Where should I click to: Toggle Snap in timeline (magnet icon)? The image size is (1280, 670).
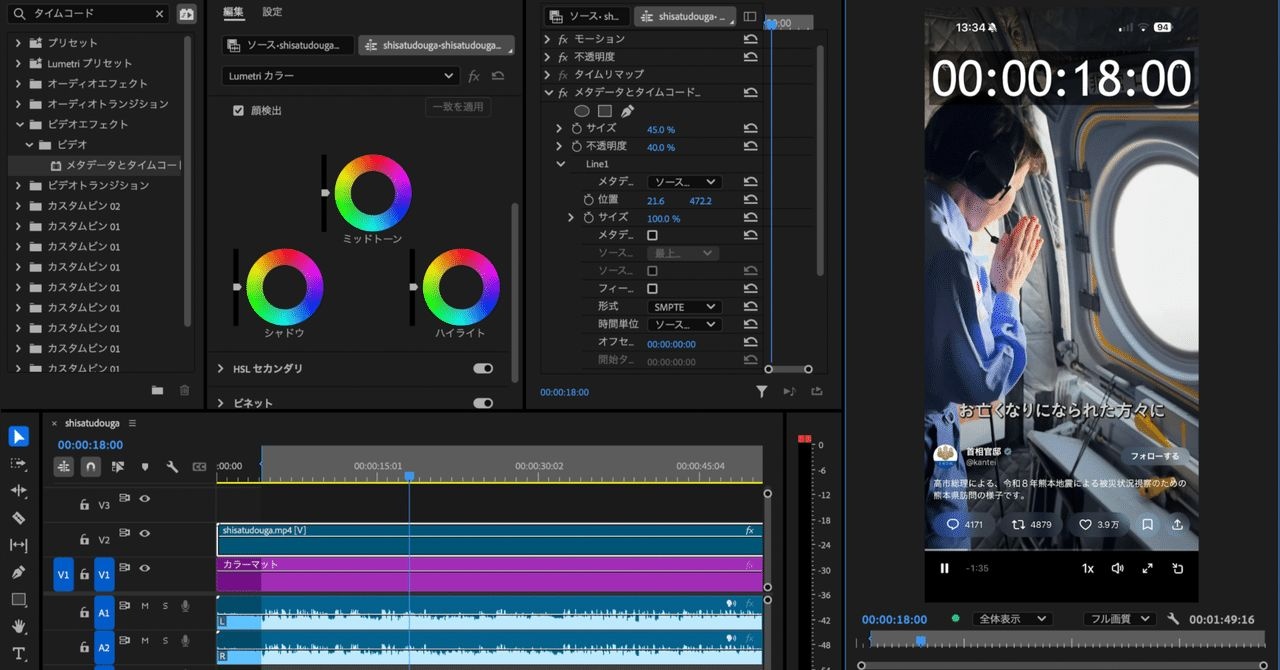tap(91, 466)
